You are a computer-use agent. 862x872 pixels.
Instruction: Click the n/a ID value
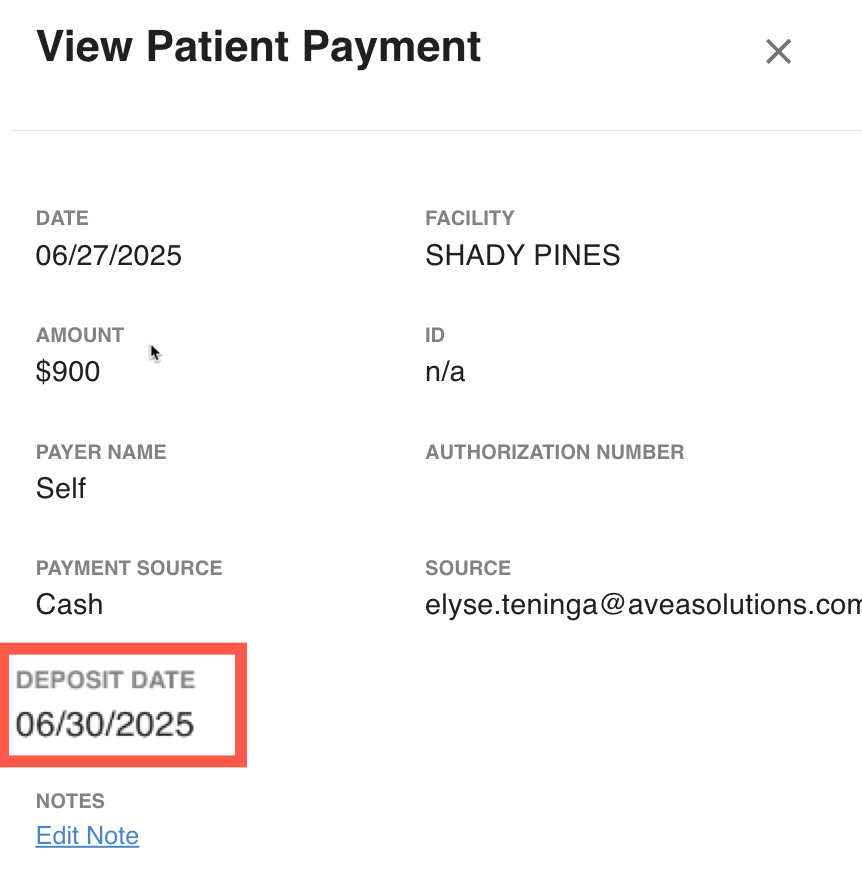[445, 371]
